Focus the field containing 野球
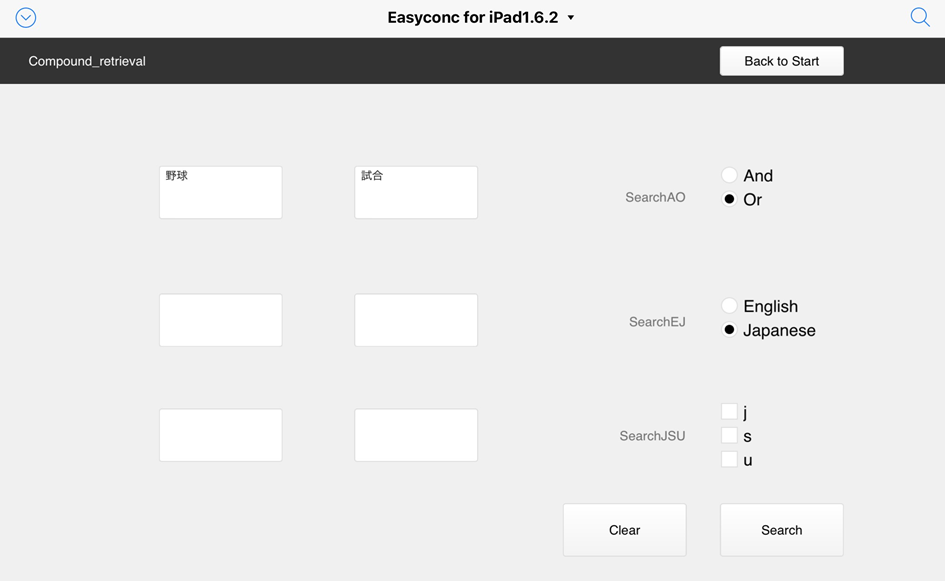The width and height of the screenshot is (945, 581). 221,192
